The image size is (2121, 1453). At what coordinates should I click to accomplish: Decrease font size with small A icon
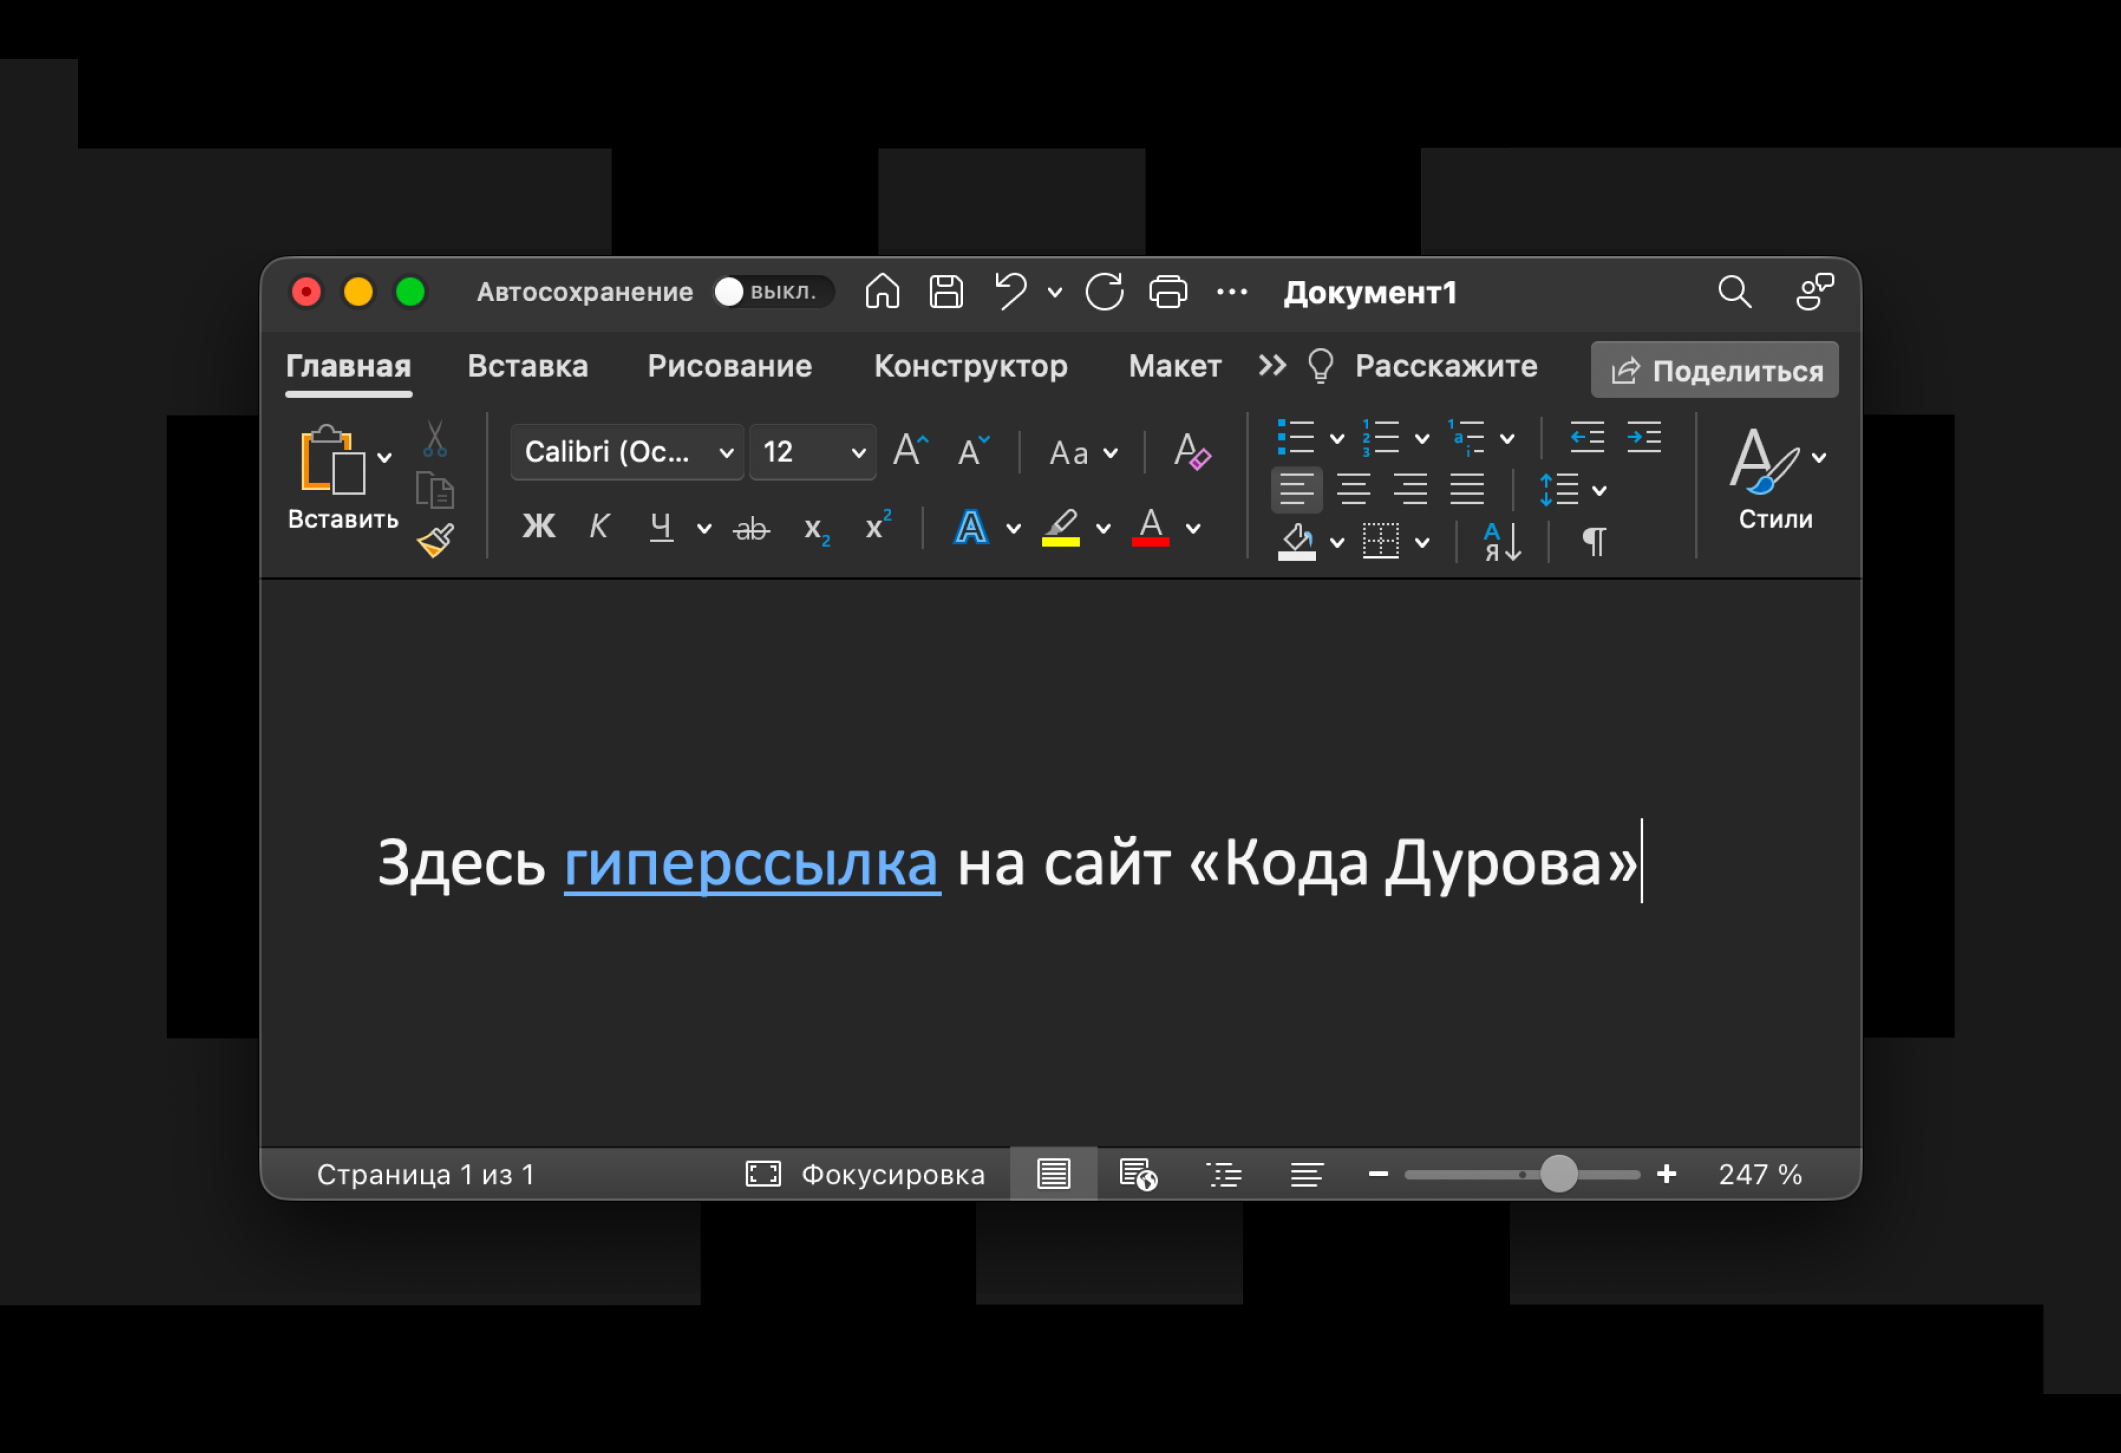972,451
